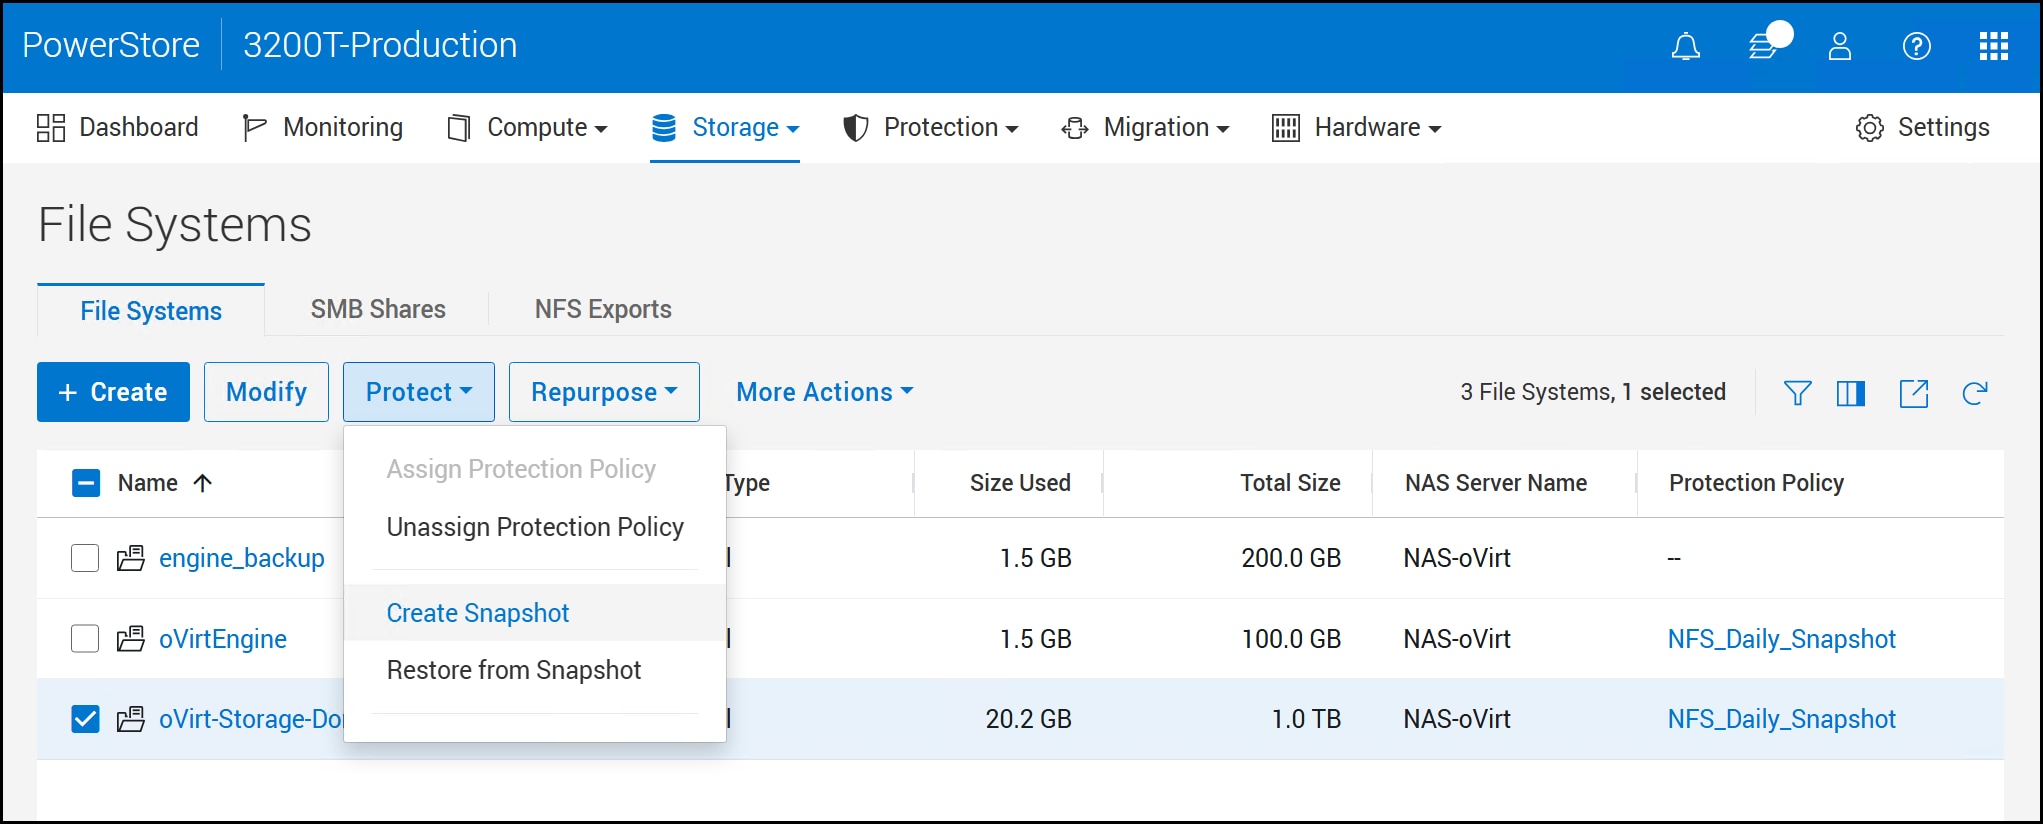
Task: Open the Repurpose dropdown button
Action: tap(604, 392)
